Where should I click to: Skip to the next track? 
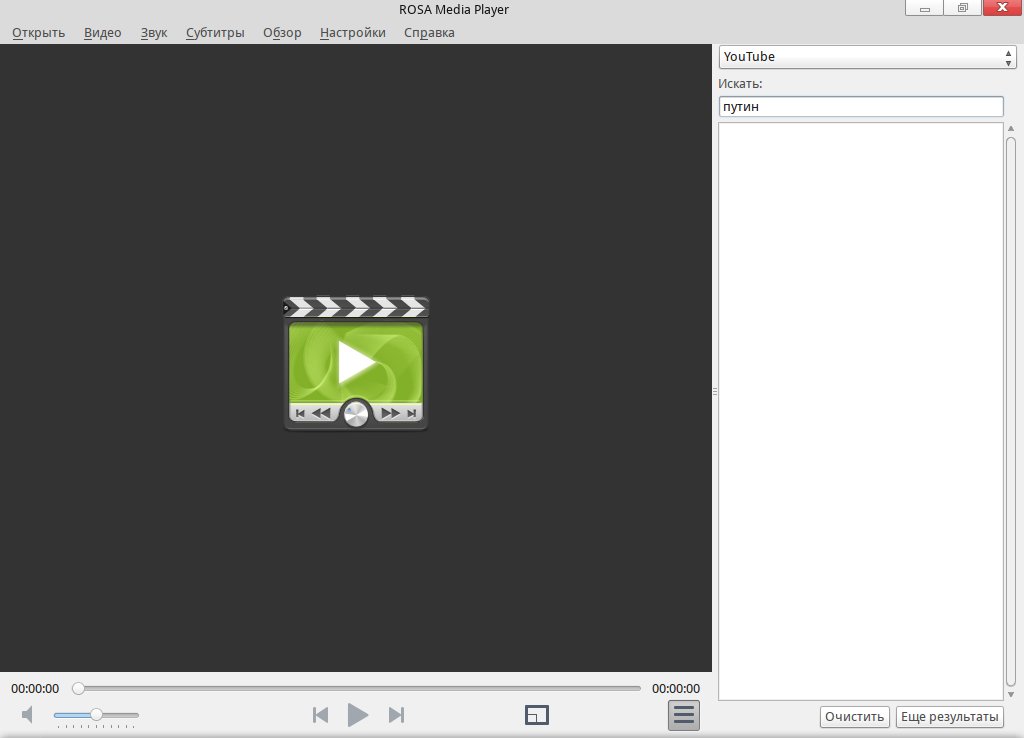(396, 714)
